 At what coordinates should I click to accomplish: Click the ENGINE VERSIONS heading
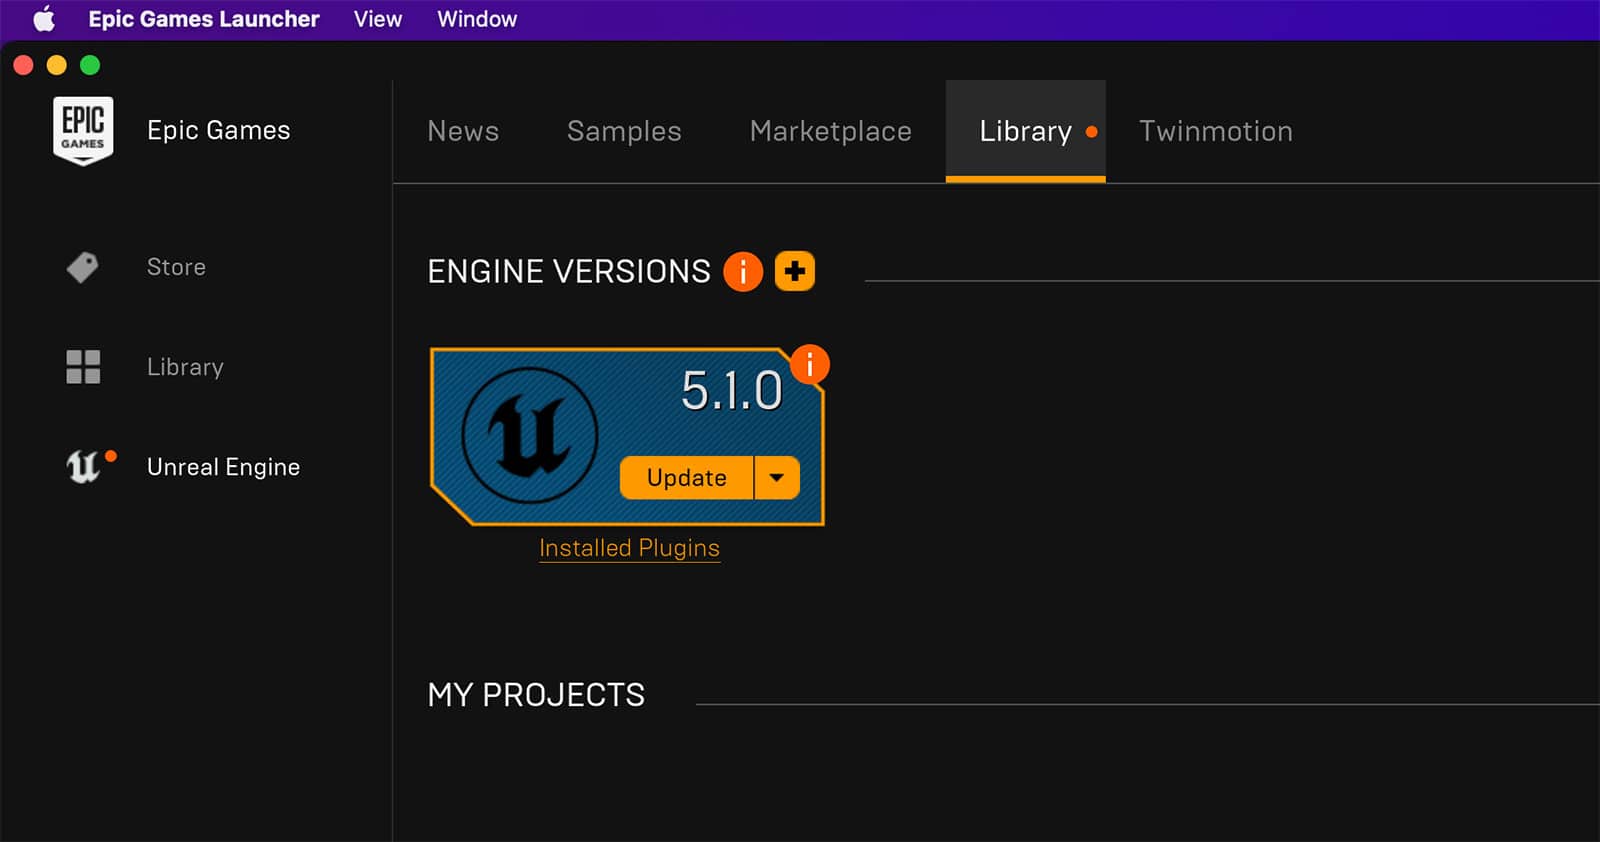569,271
